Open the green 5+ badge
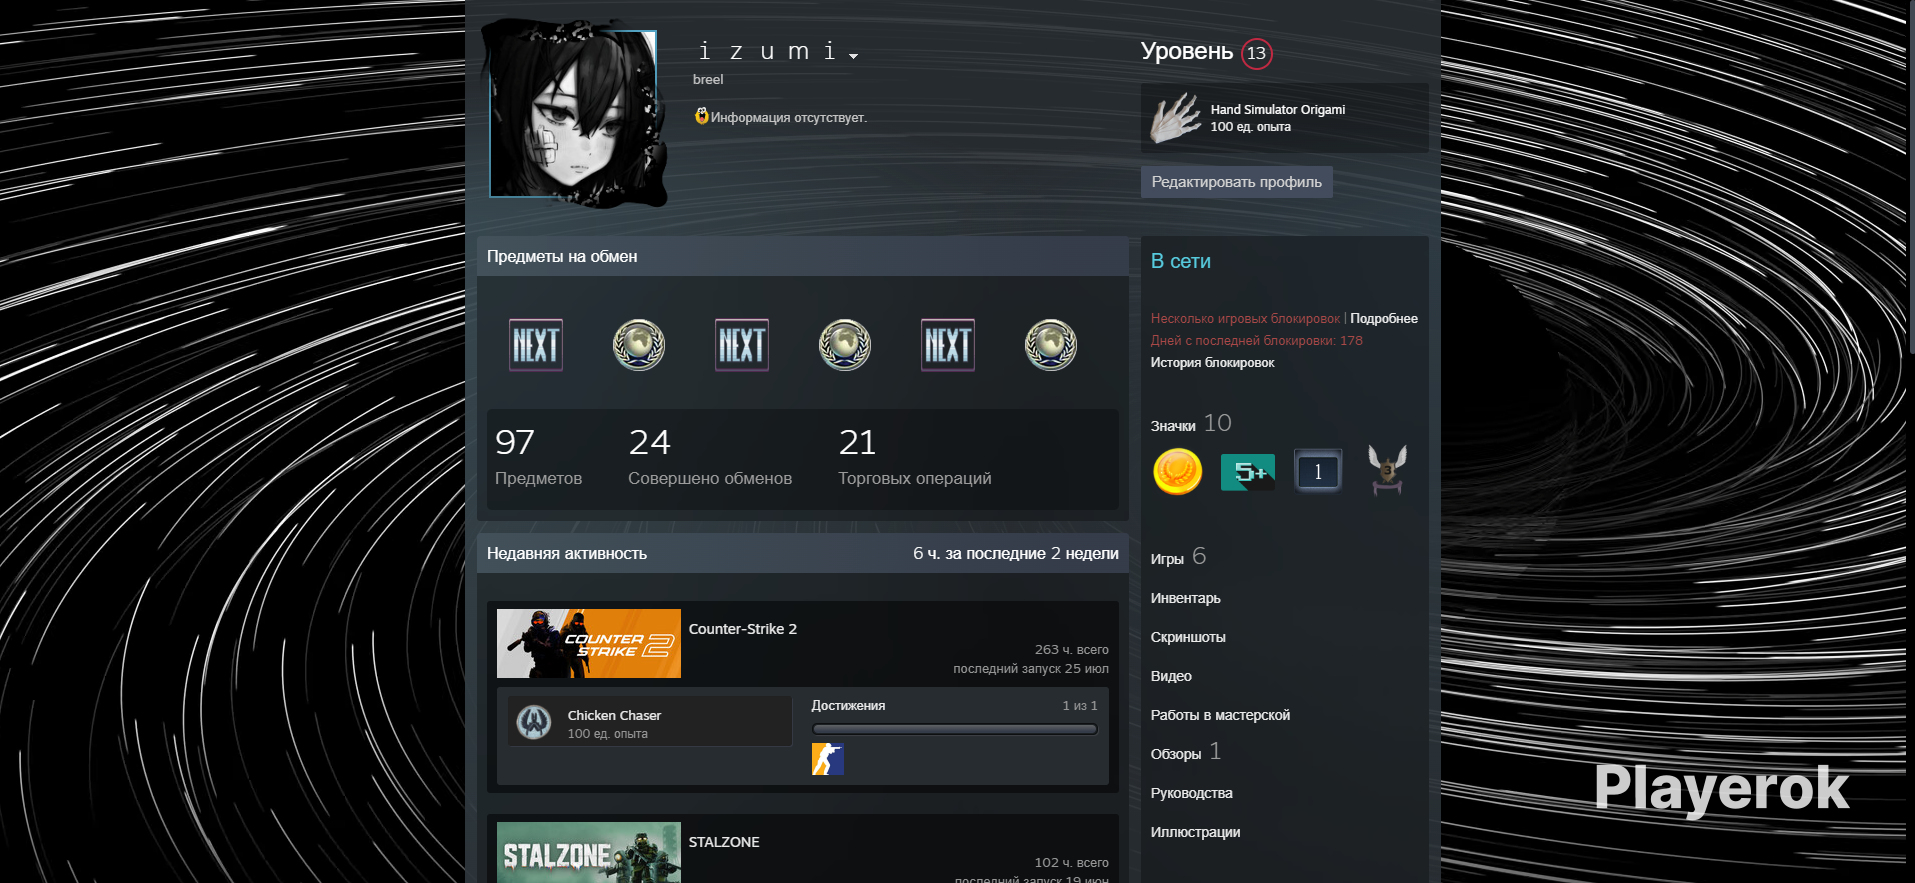 pos(1248,471)
